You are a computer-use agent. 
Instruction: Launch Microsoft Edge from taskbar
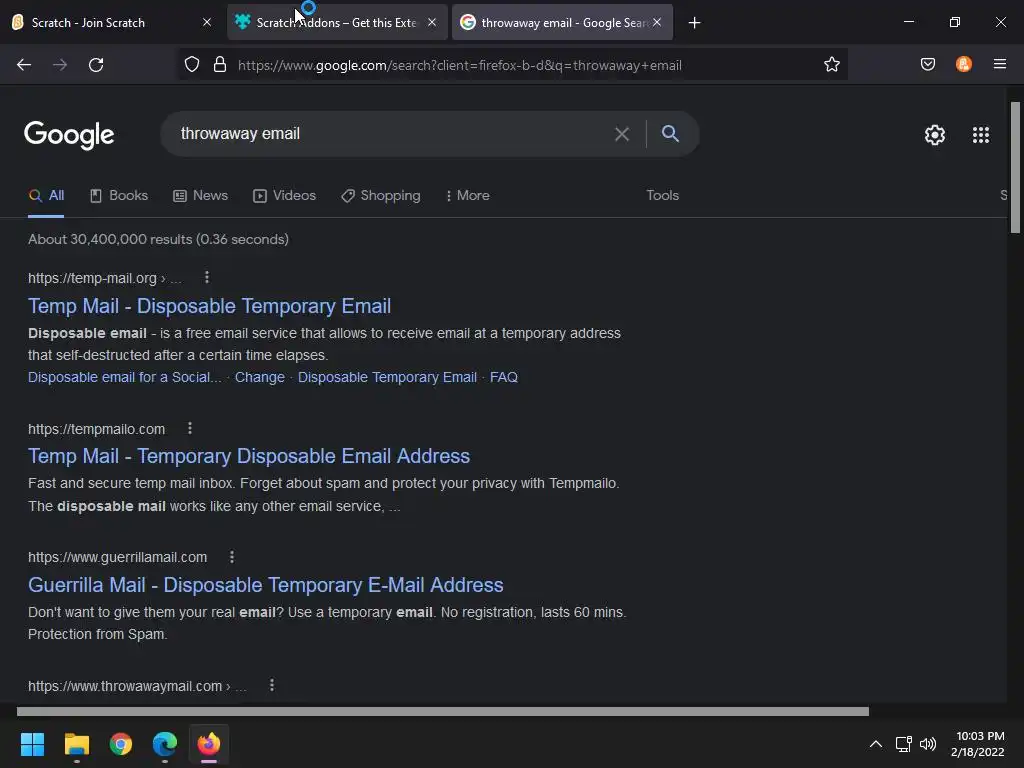pos(165,744)
